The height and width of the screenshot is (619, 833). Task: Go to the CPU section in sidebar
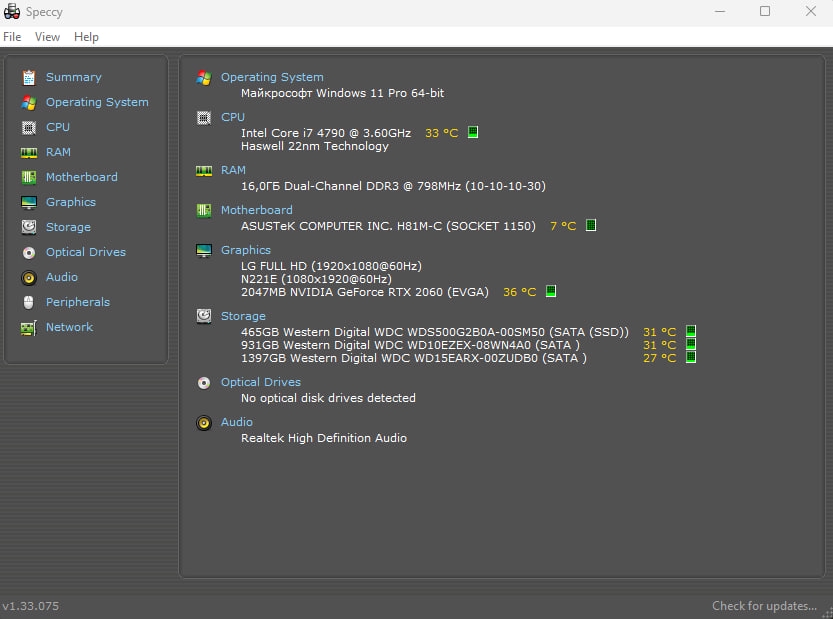pos(58,127)
